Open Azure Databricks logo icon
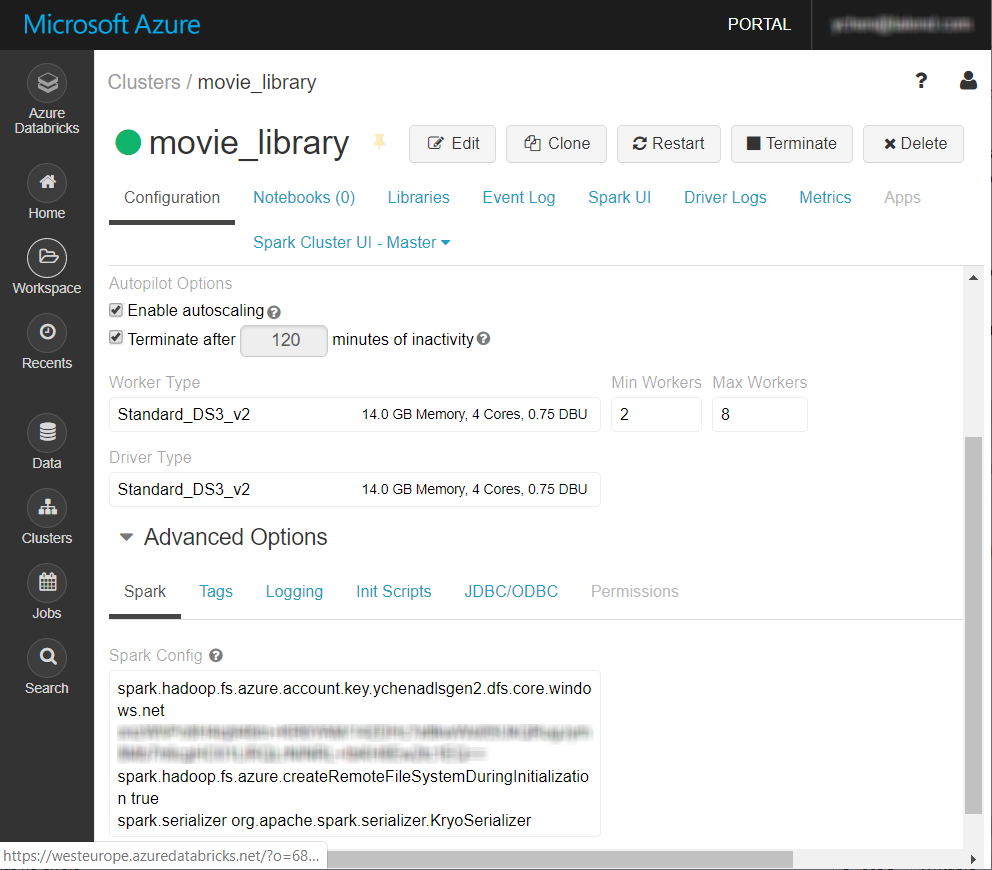Viewport: 992px width, 870px height. click(47, 83)
